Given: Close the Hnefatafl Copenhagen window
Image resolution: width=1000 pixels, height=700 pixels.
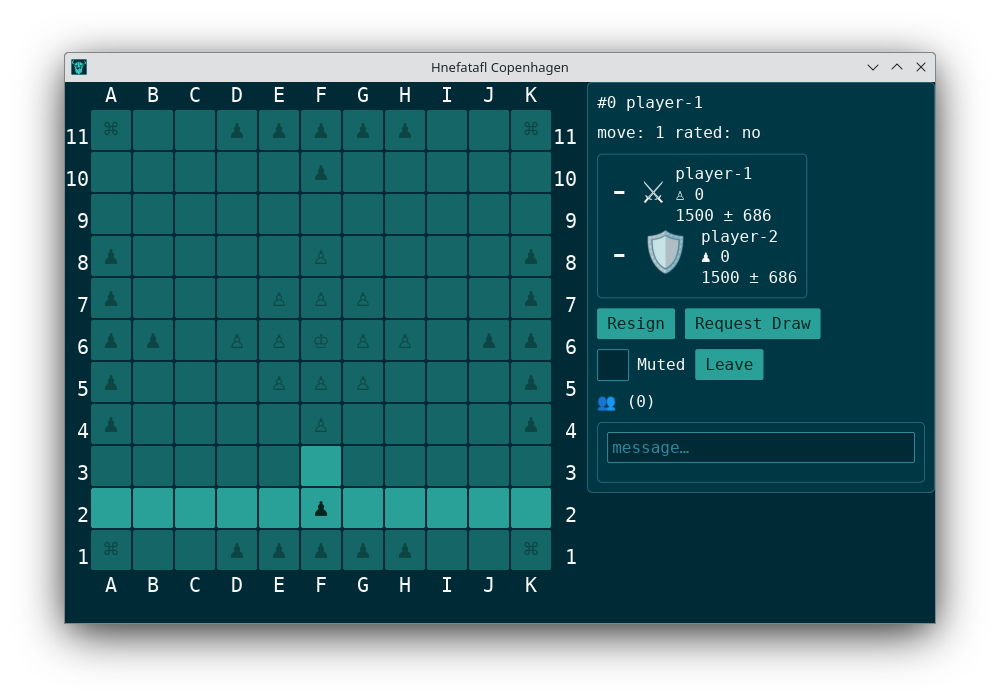Looking at the screenshot, I should [x=921, y=67].
